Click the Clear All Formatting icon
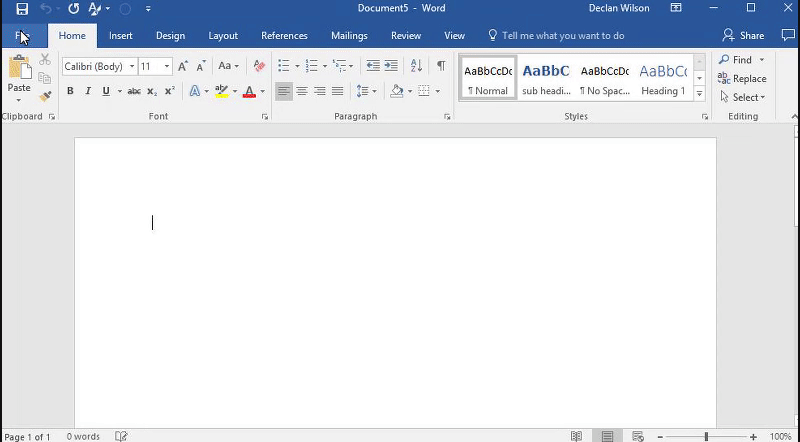 pyautogui.click(x=259, y=66)
